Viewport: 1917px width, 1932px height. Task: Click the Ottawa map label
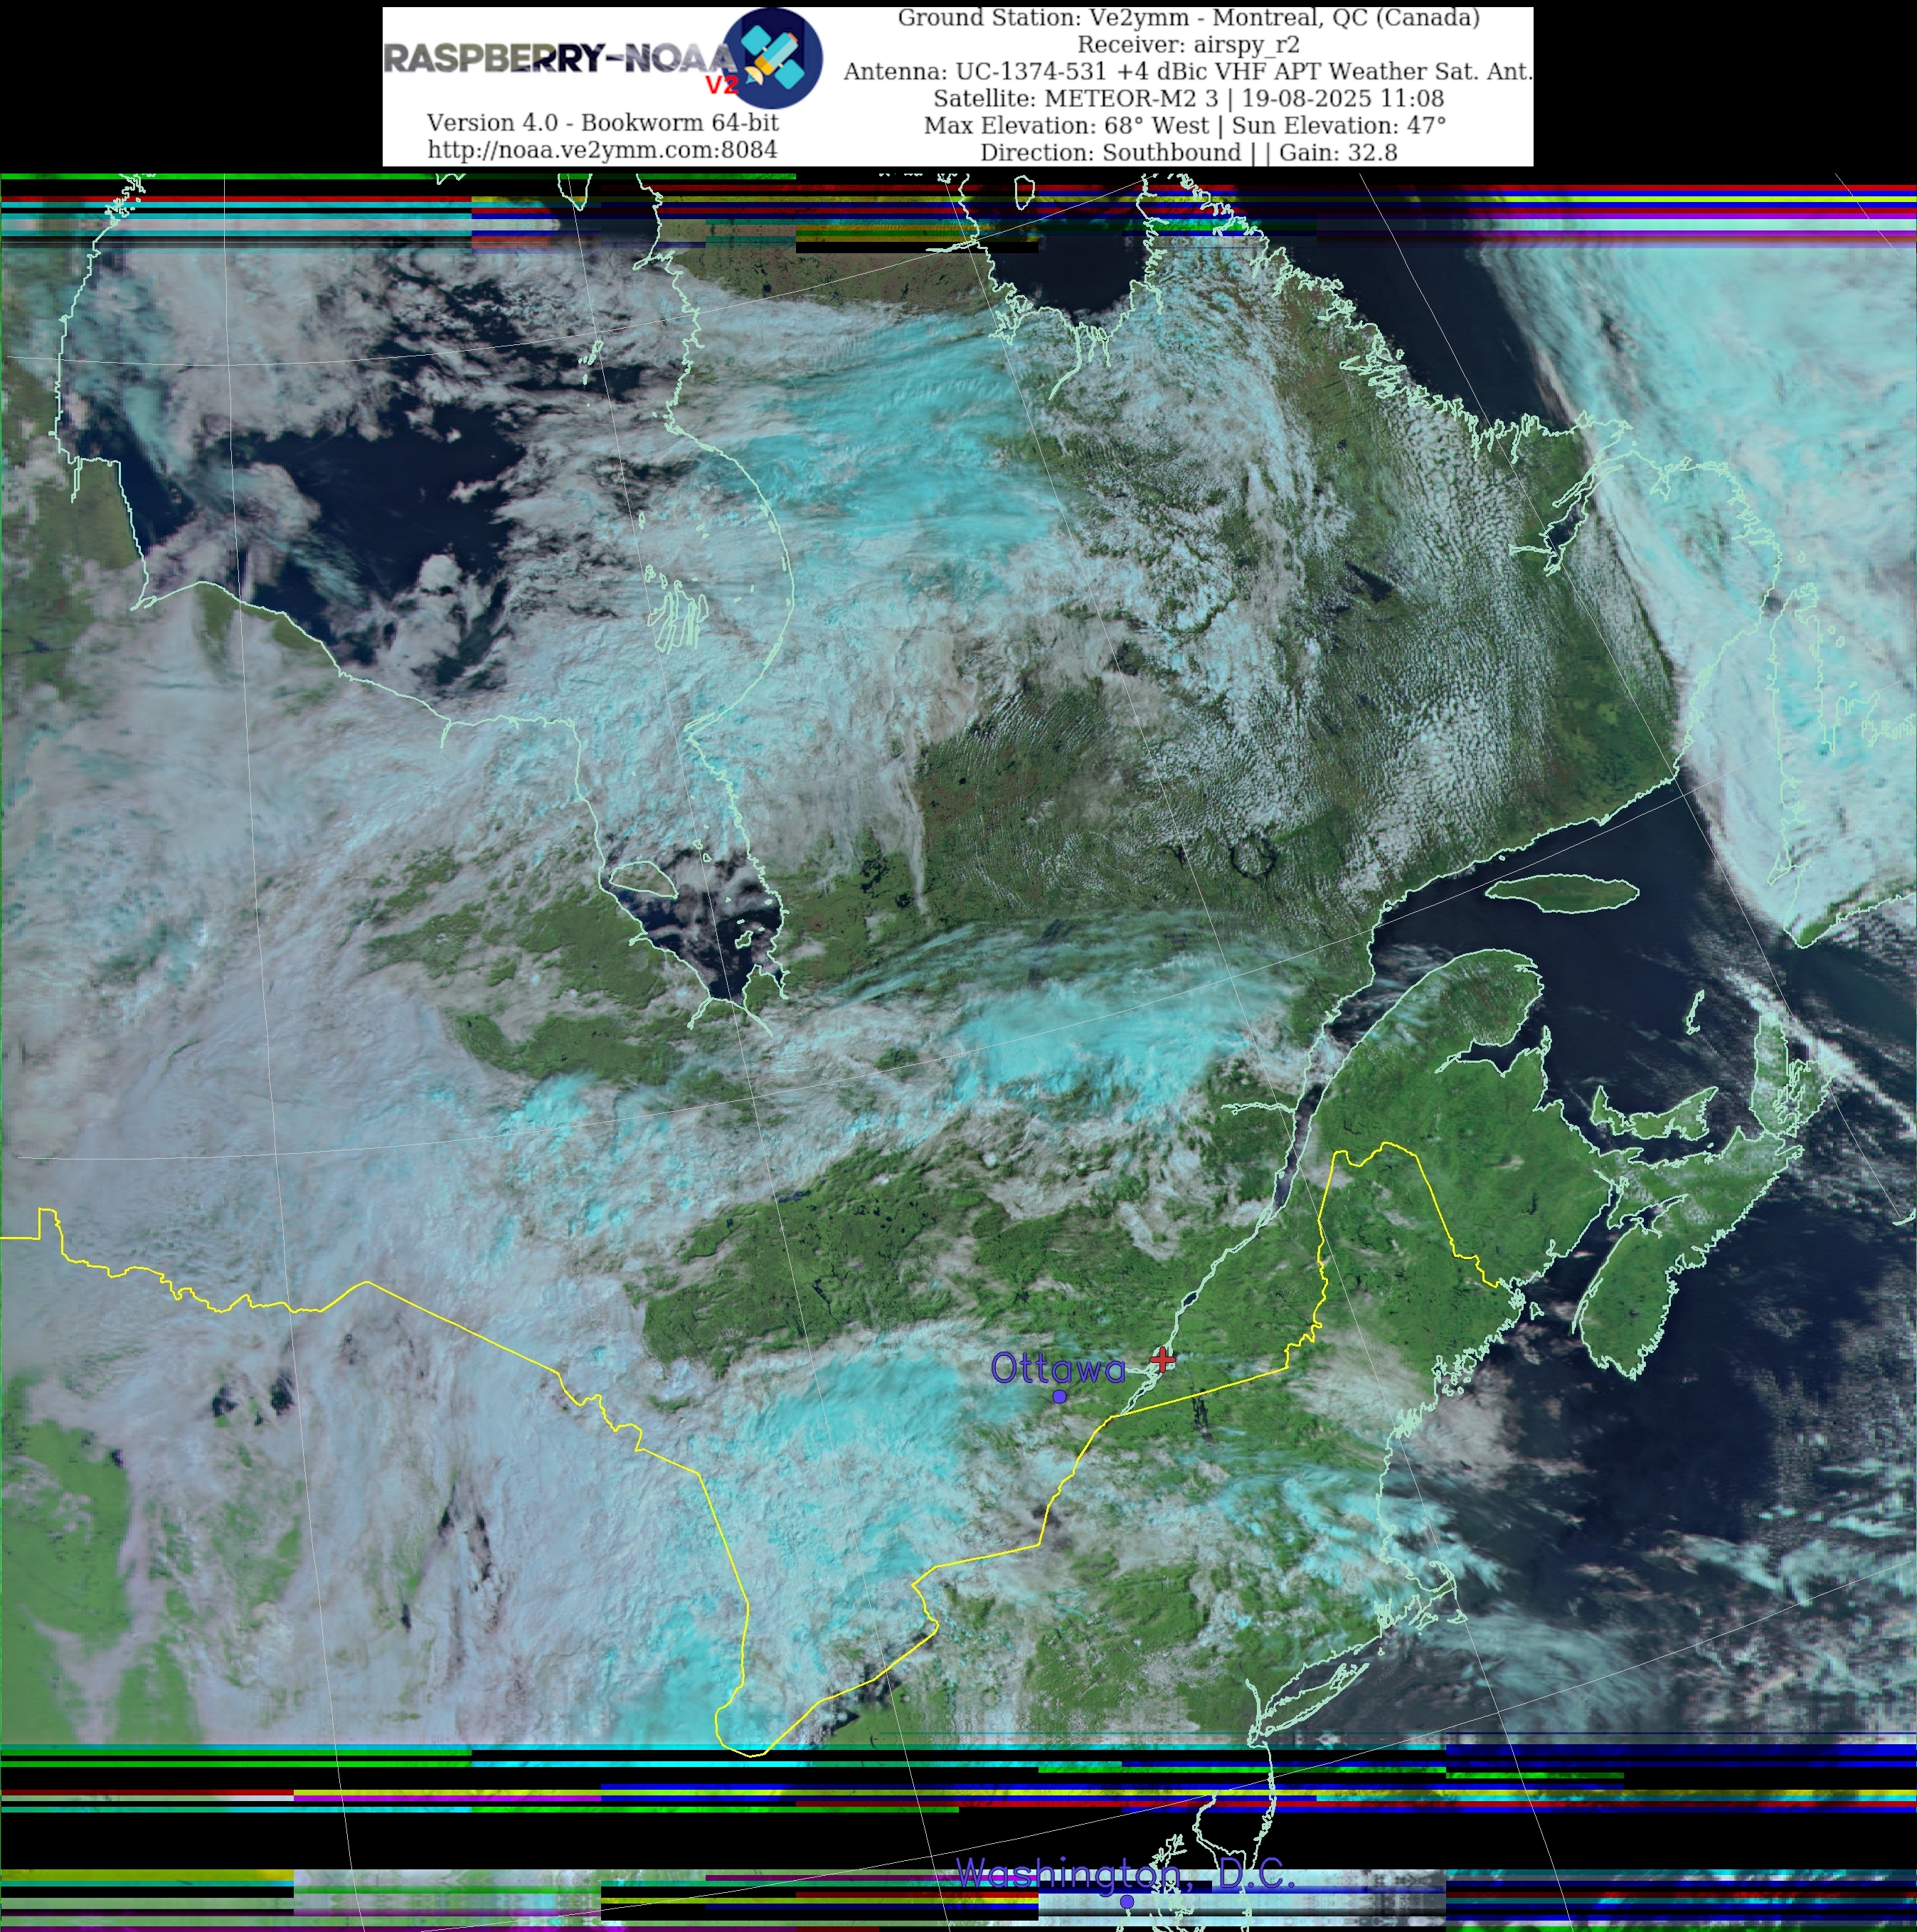[1058, 1368]
